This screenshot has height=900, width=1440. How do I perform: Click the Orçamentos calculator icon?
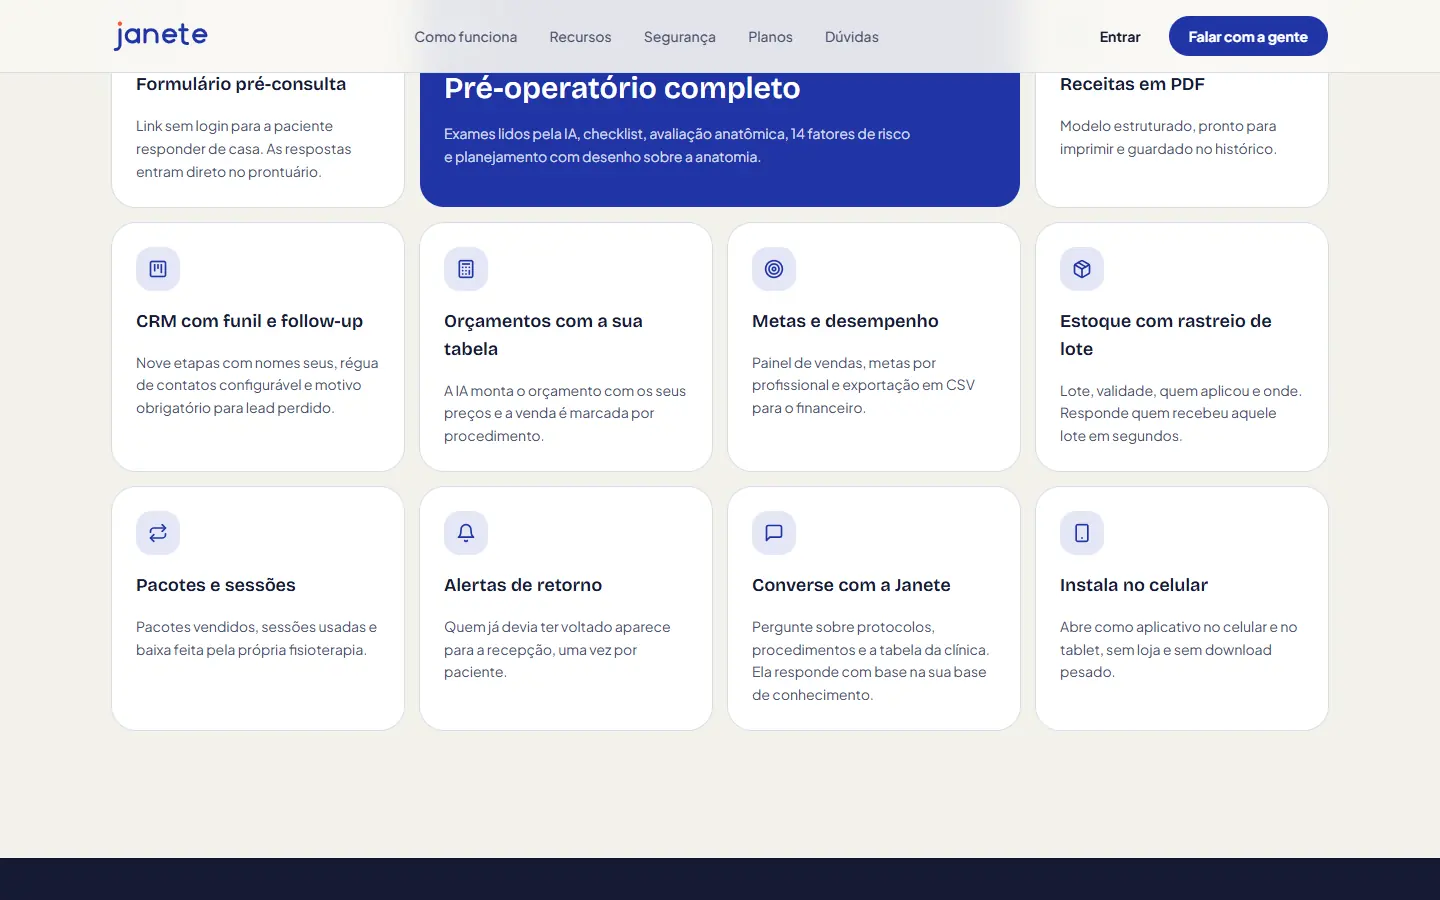coord(466,269)
